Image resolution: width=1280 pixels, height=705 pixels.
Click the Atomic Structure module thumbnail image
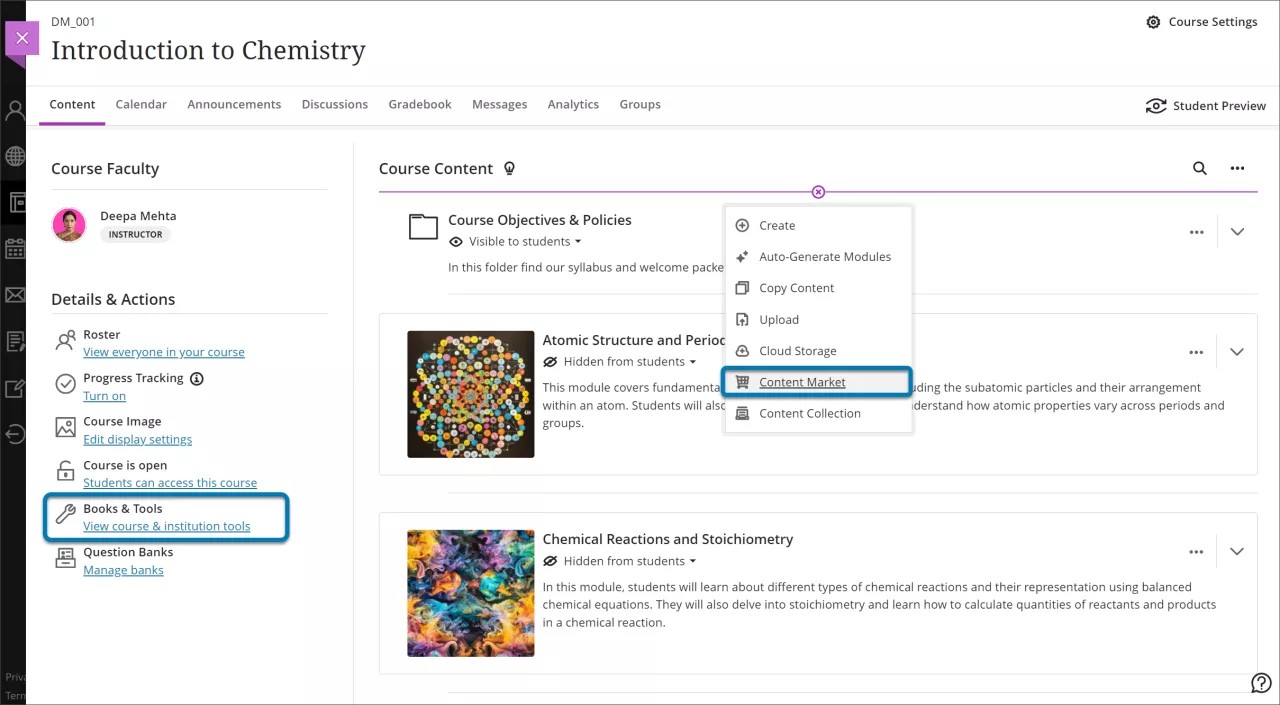pyautogui.click(x=470, y=394)
